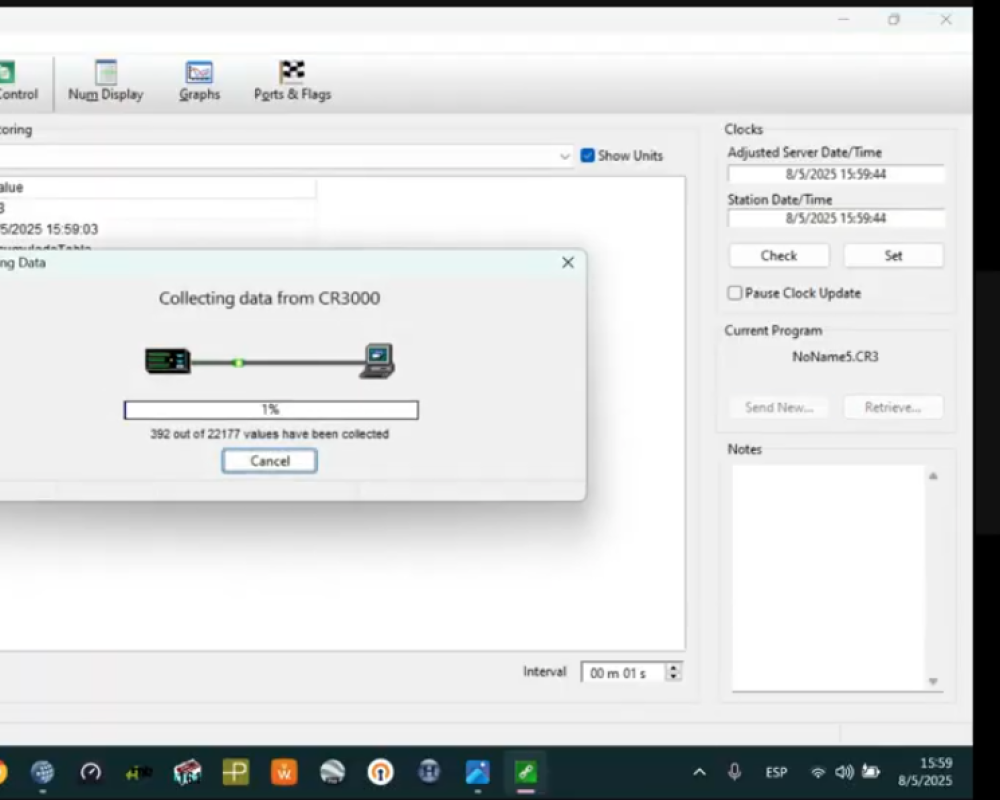Screen dimensions: 1000x800
Task: Expand the table monitor dropdown arrow
Action: click(565, 156)
